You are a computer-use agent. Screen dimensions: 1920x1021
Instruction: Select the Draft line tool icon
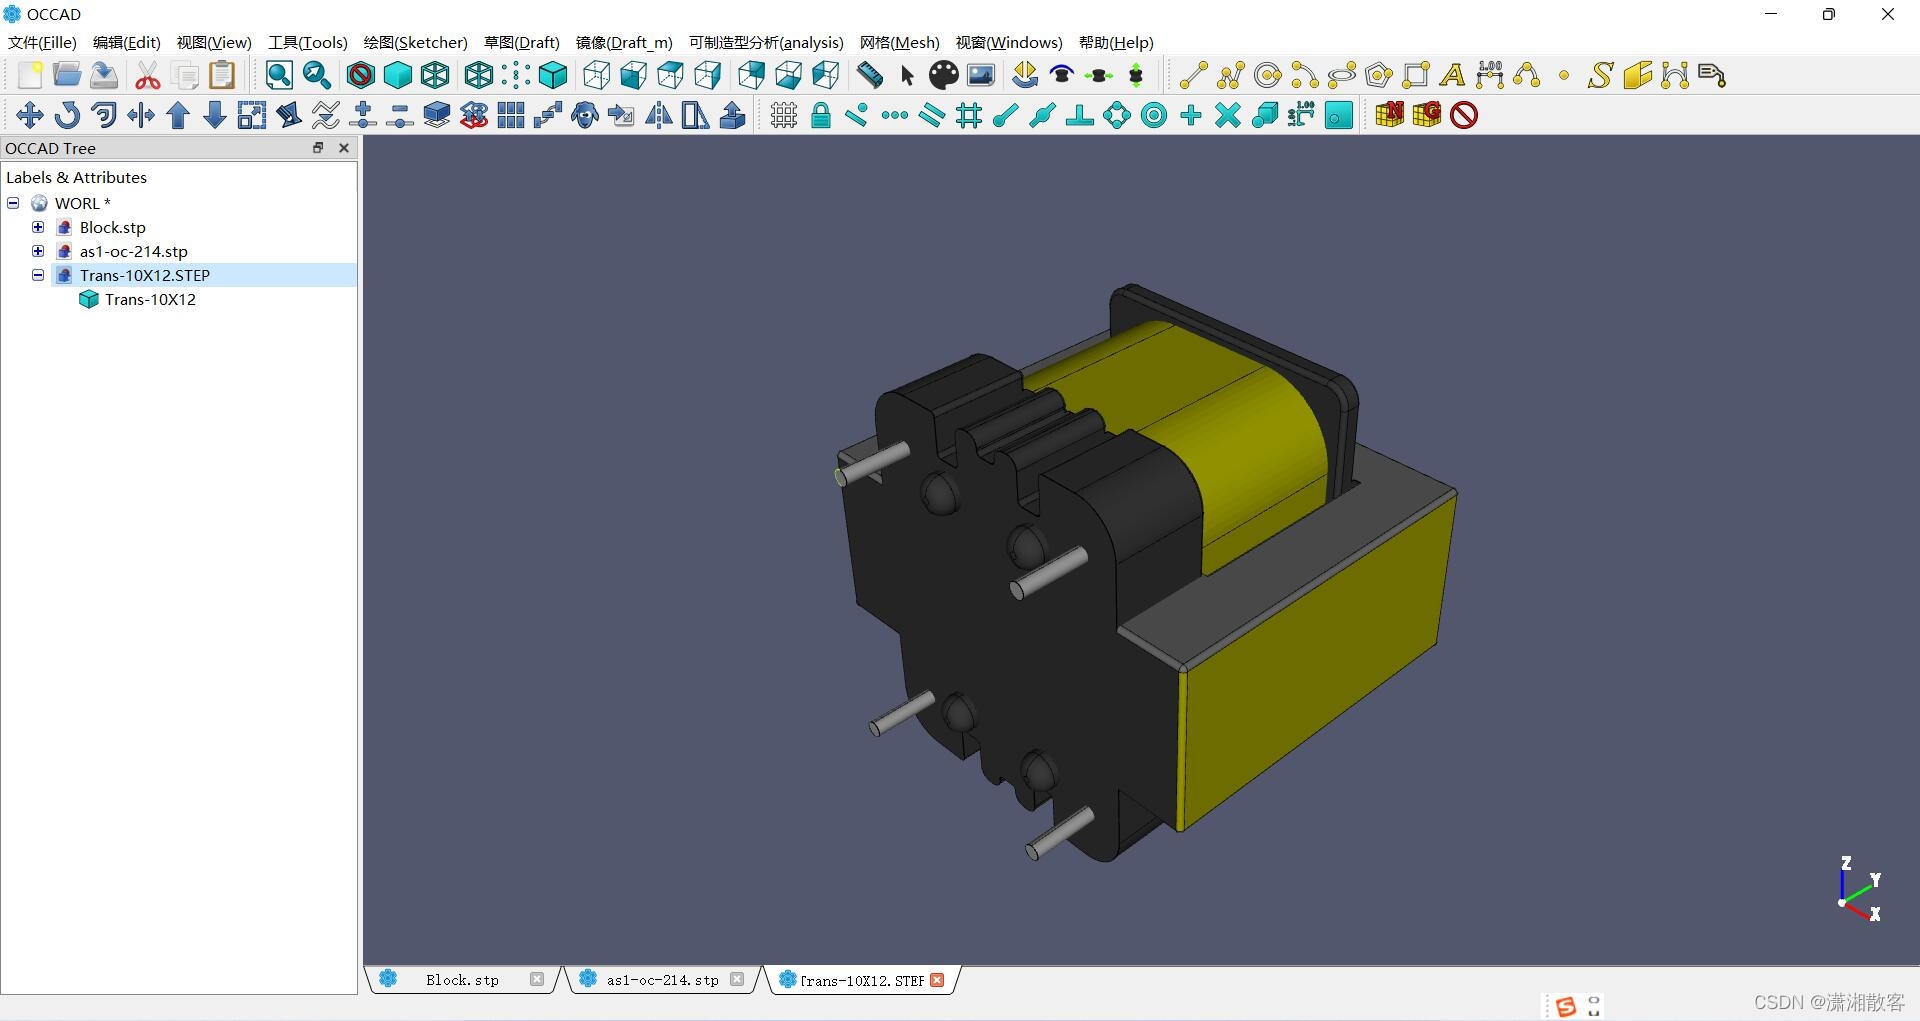coord(1194,75)
